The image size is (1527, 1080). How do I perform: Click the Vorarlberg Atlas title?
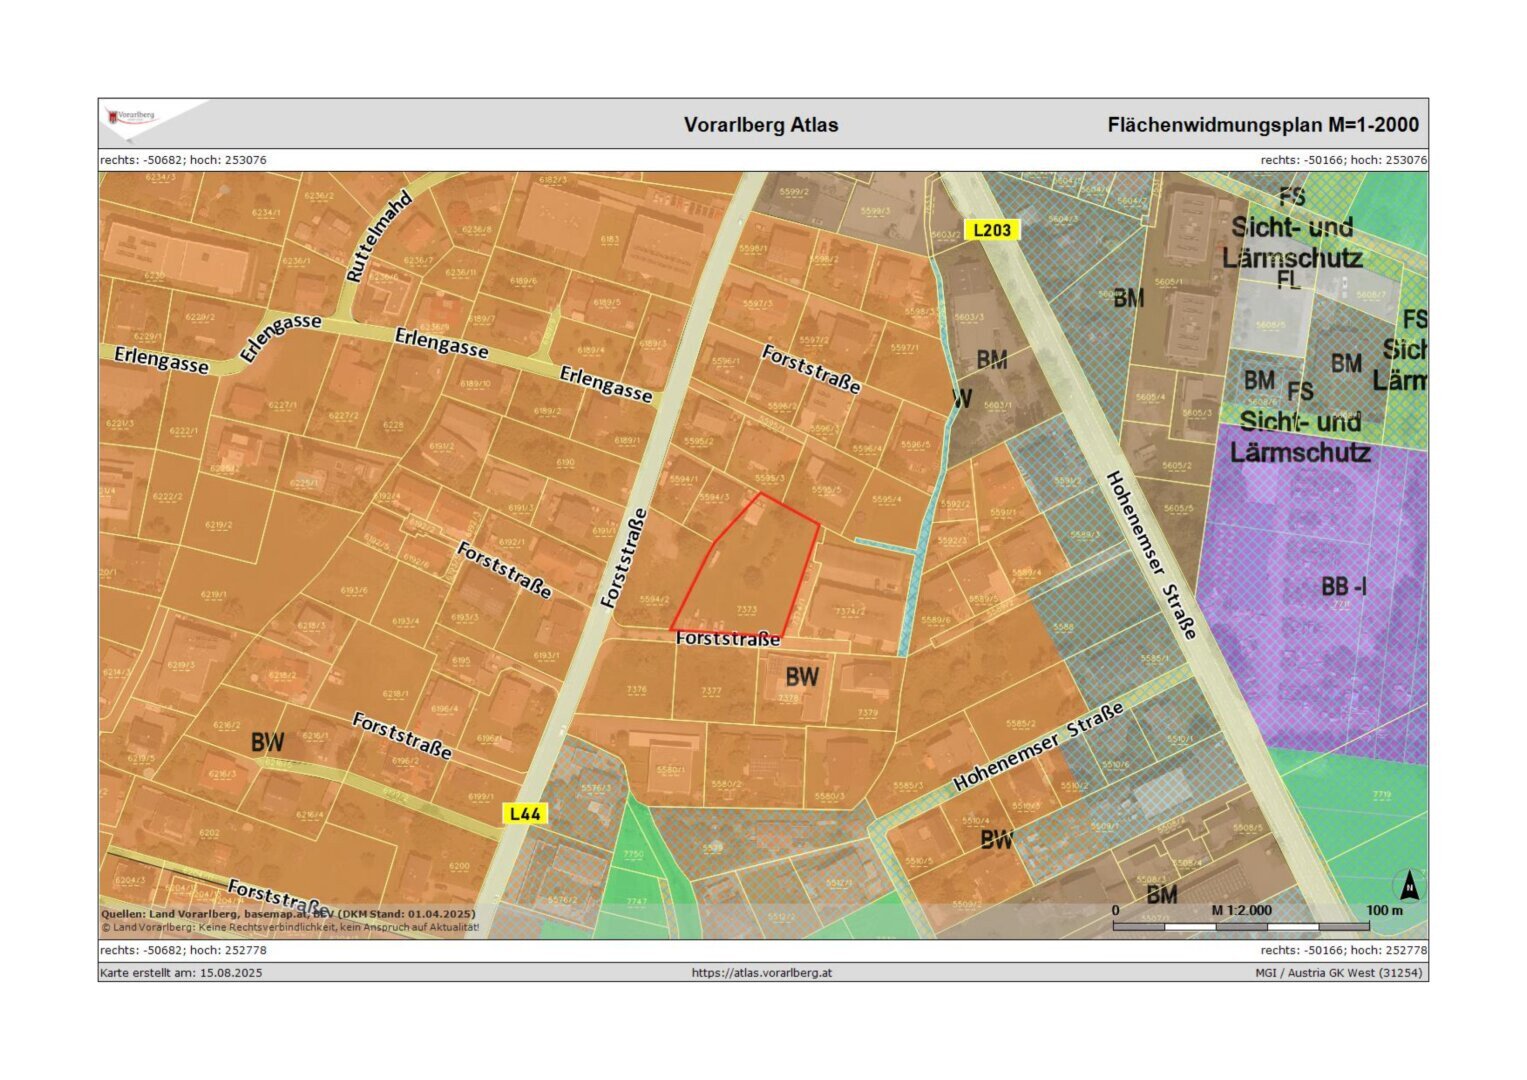pyautogui.click(x=761, y=125)
